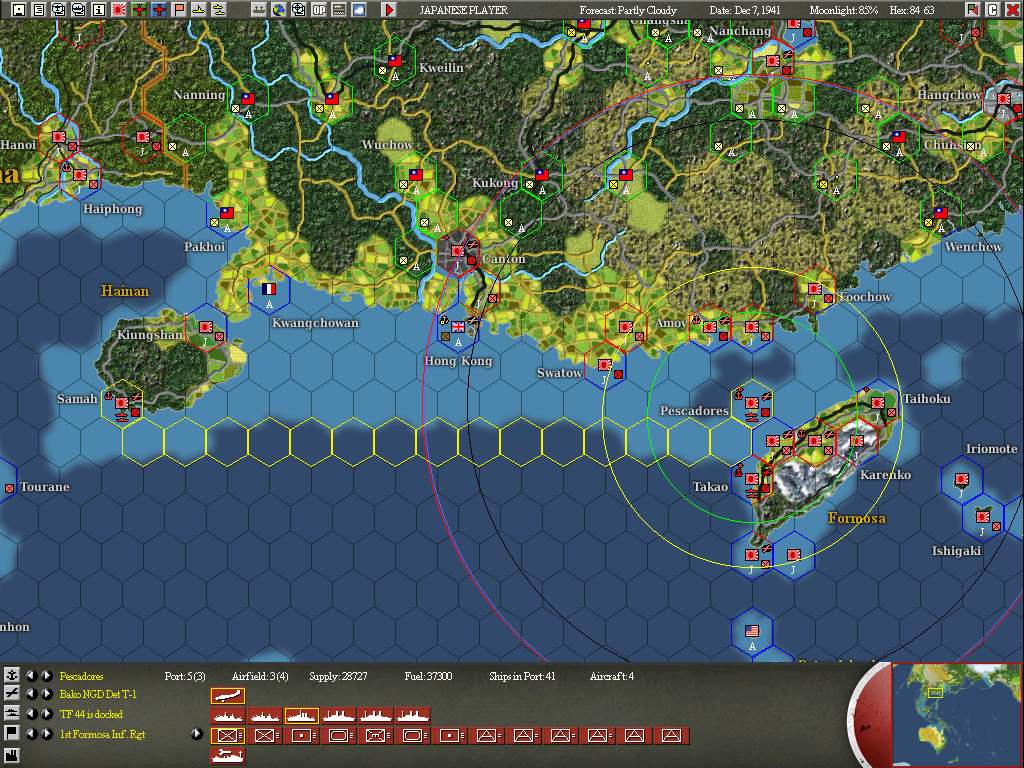Open the information 'i' icon
This screenshot has width=1024, height=768.
click(99, 9)
